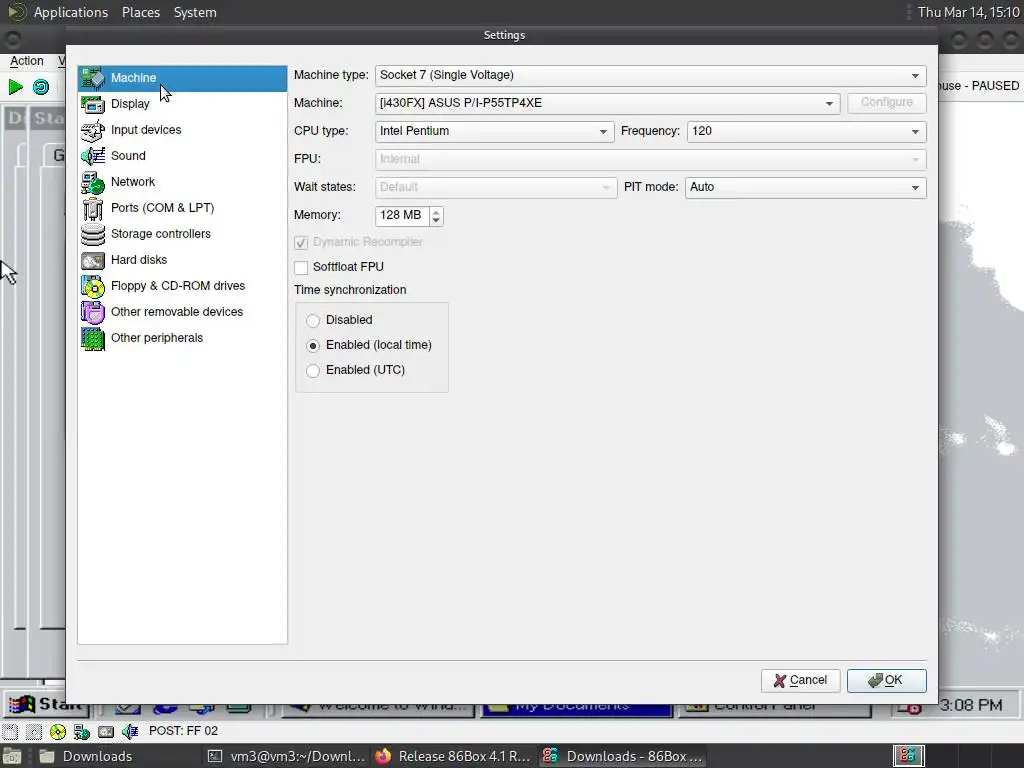This screenshot has width=1024, height=768.
Task: Select Enabled (UTC) radio button
Action: 313,370
